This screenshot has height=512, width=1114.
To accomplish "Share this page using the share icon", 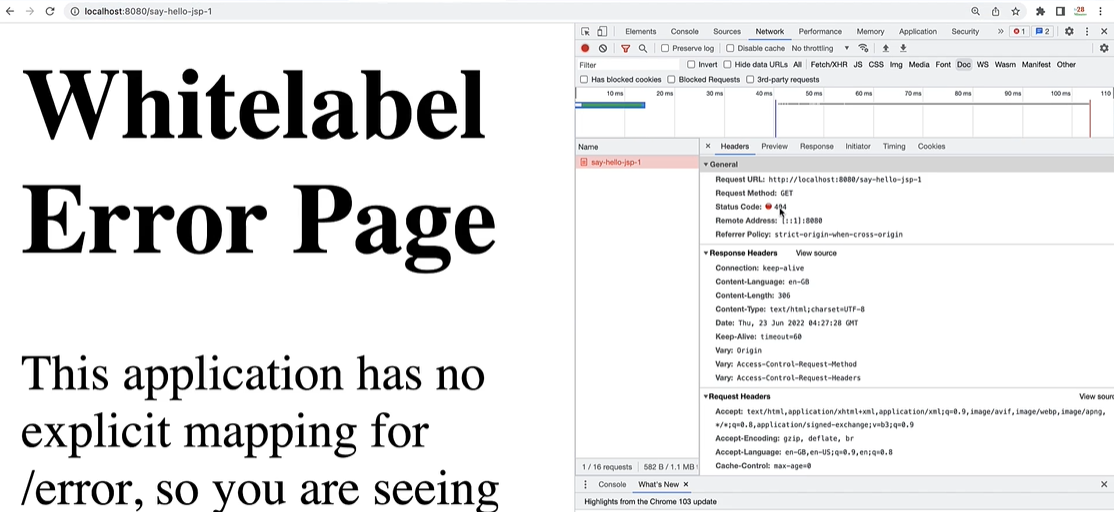I will (x=995, y=11).
